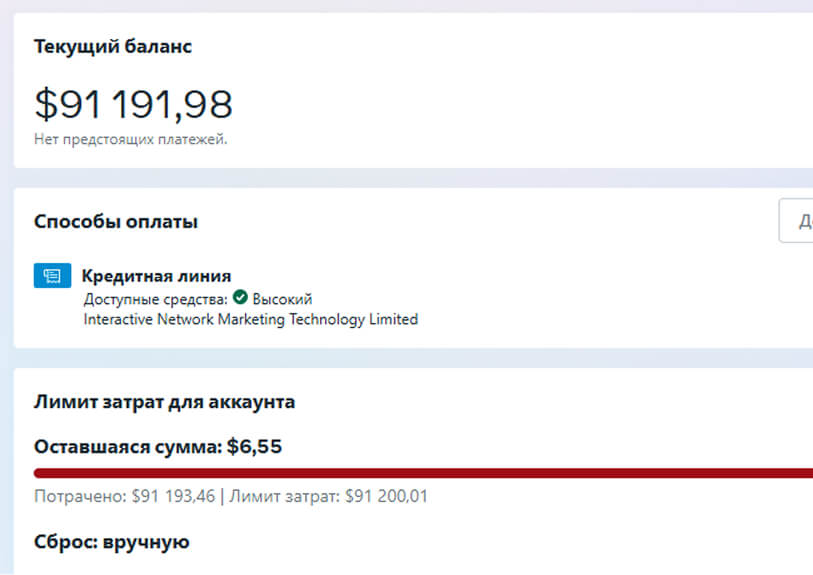This screenshot has height=575, width=813.
Task: Click the Потрачено: $91 193,46 text
Action: [x=124, y=496]
